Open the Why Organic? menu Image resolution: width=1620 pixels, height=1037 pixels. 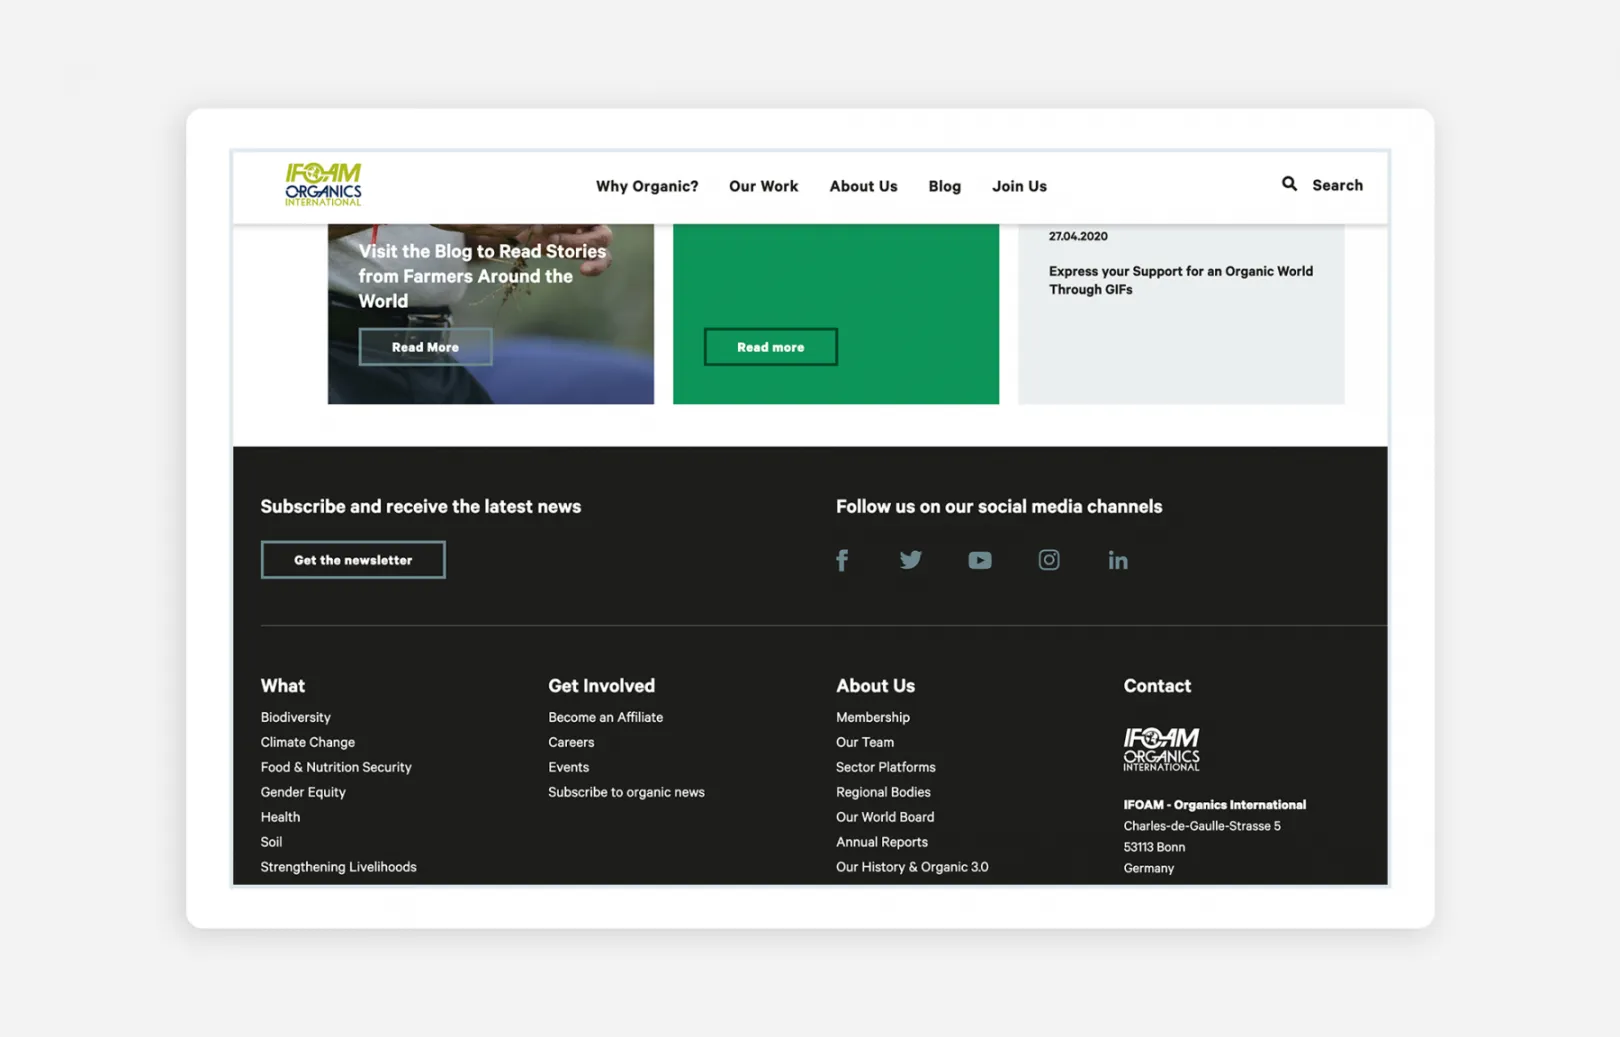tap(646, 186)
